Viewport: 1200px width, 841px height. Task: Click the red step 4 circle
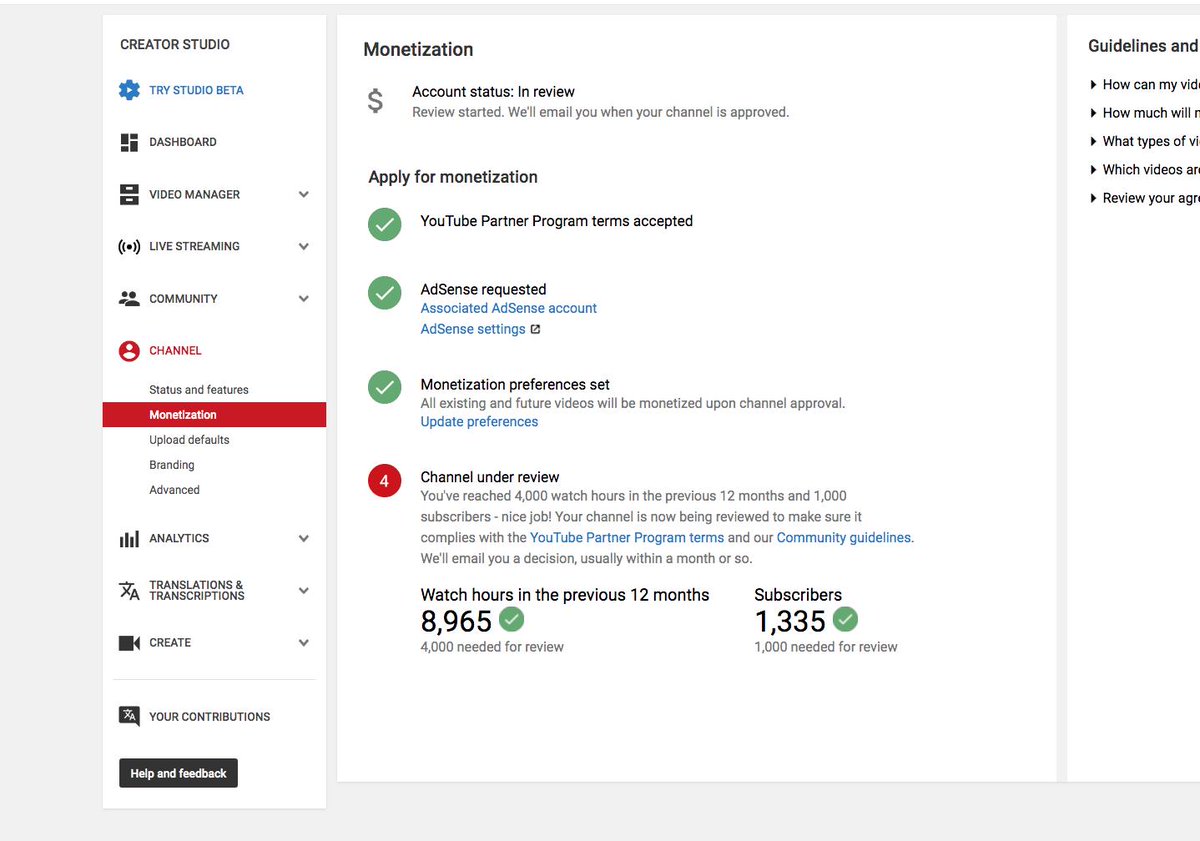(x=385, y=481)
